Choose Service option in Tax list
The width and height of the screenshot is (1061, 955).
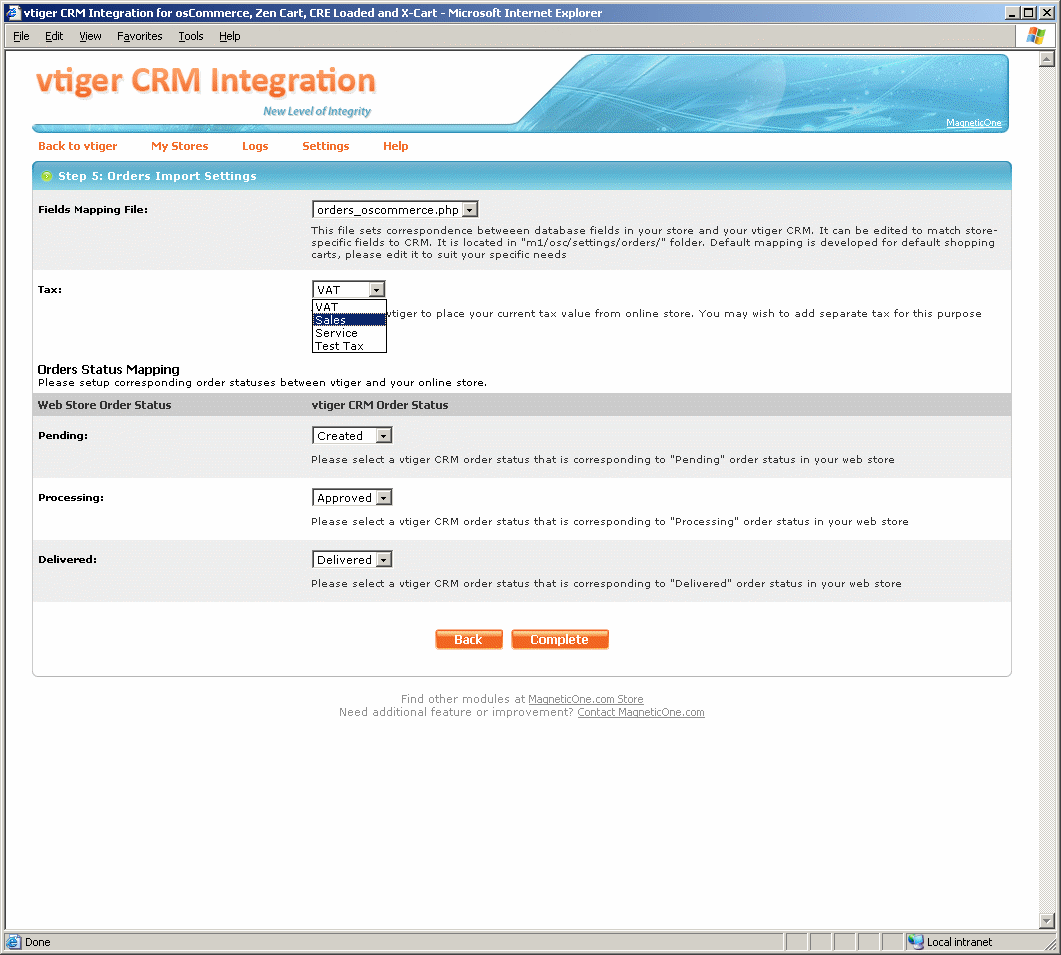(349, 333)
